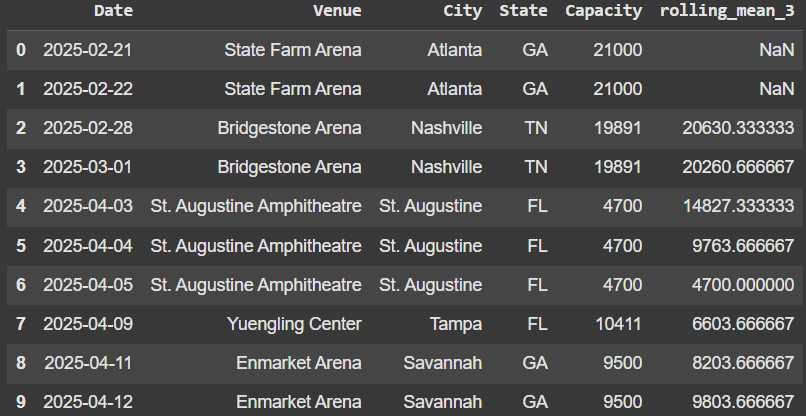
Task: Click the Date column header
Action: (x=112, y=12)
